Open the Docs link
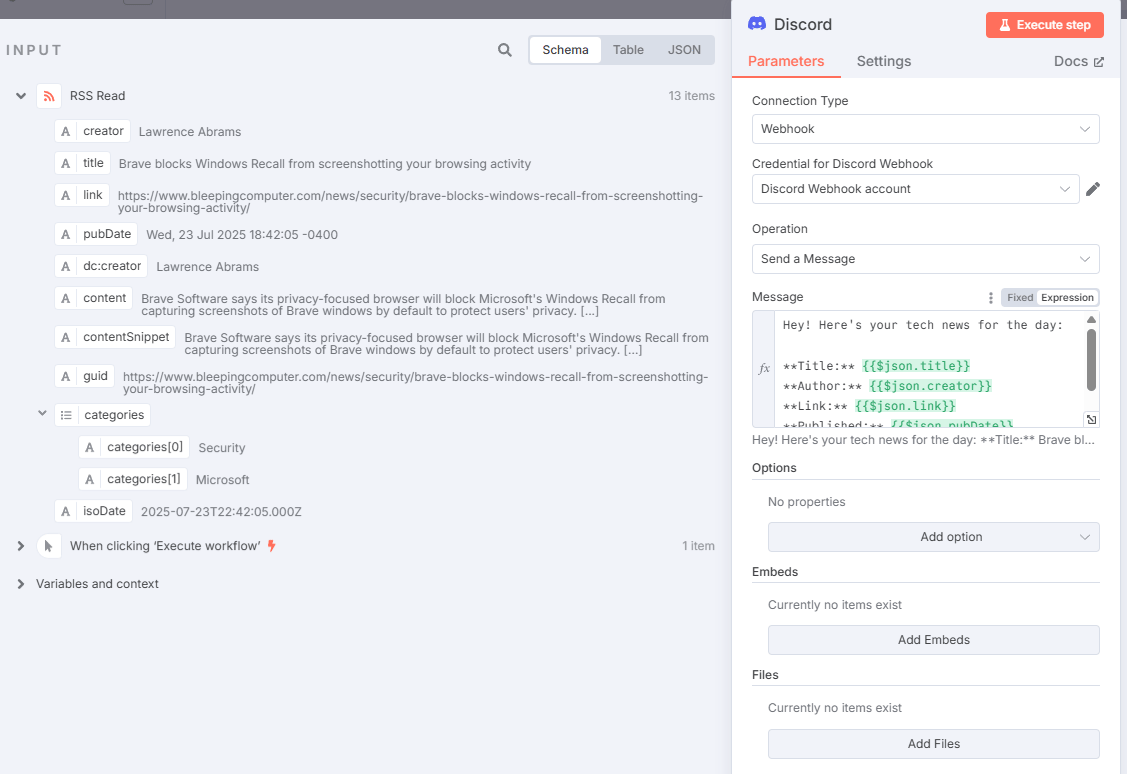The height and width of the screenshot is (774, 1127). 1078,61
